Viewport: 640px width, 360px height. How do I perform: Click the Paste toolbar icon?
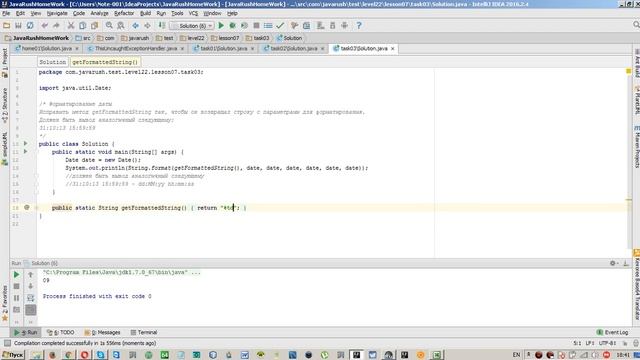tap(94, 25)
